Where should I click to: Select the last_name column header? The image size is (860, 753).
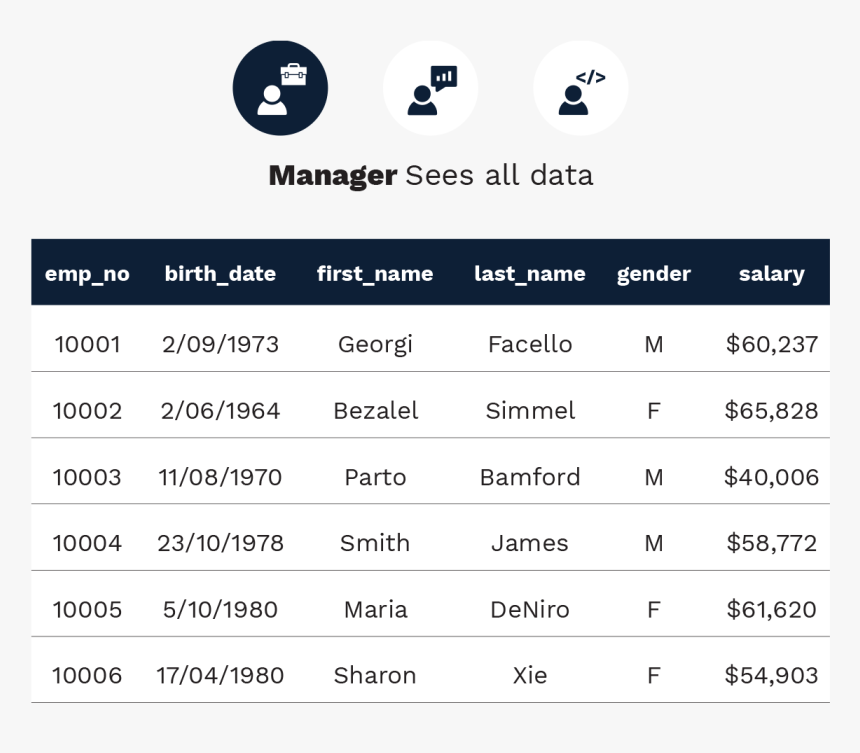click(x=530, y=273)
